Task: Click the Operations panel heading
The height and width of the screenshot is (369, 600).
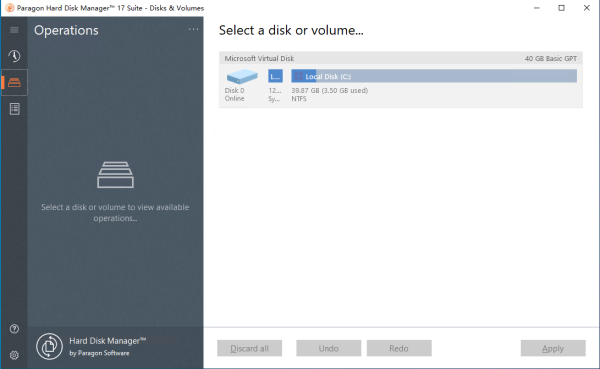Action: pyautogui.click(x=66, y=30)
